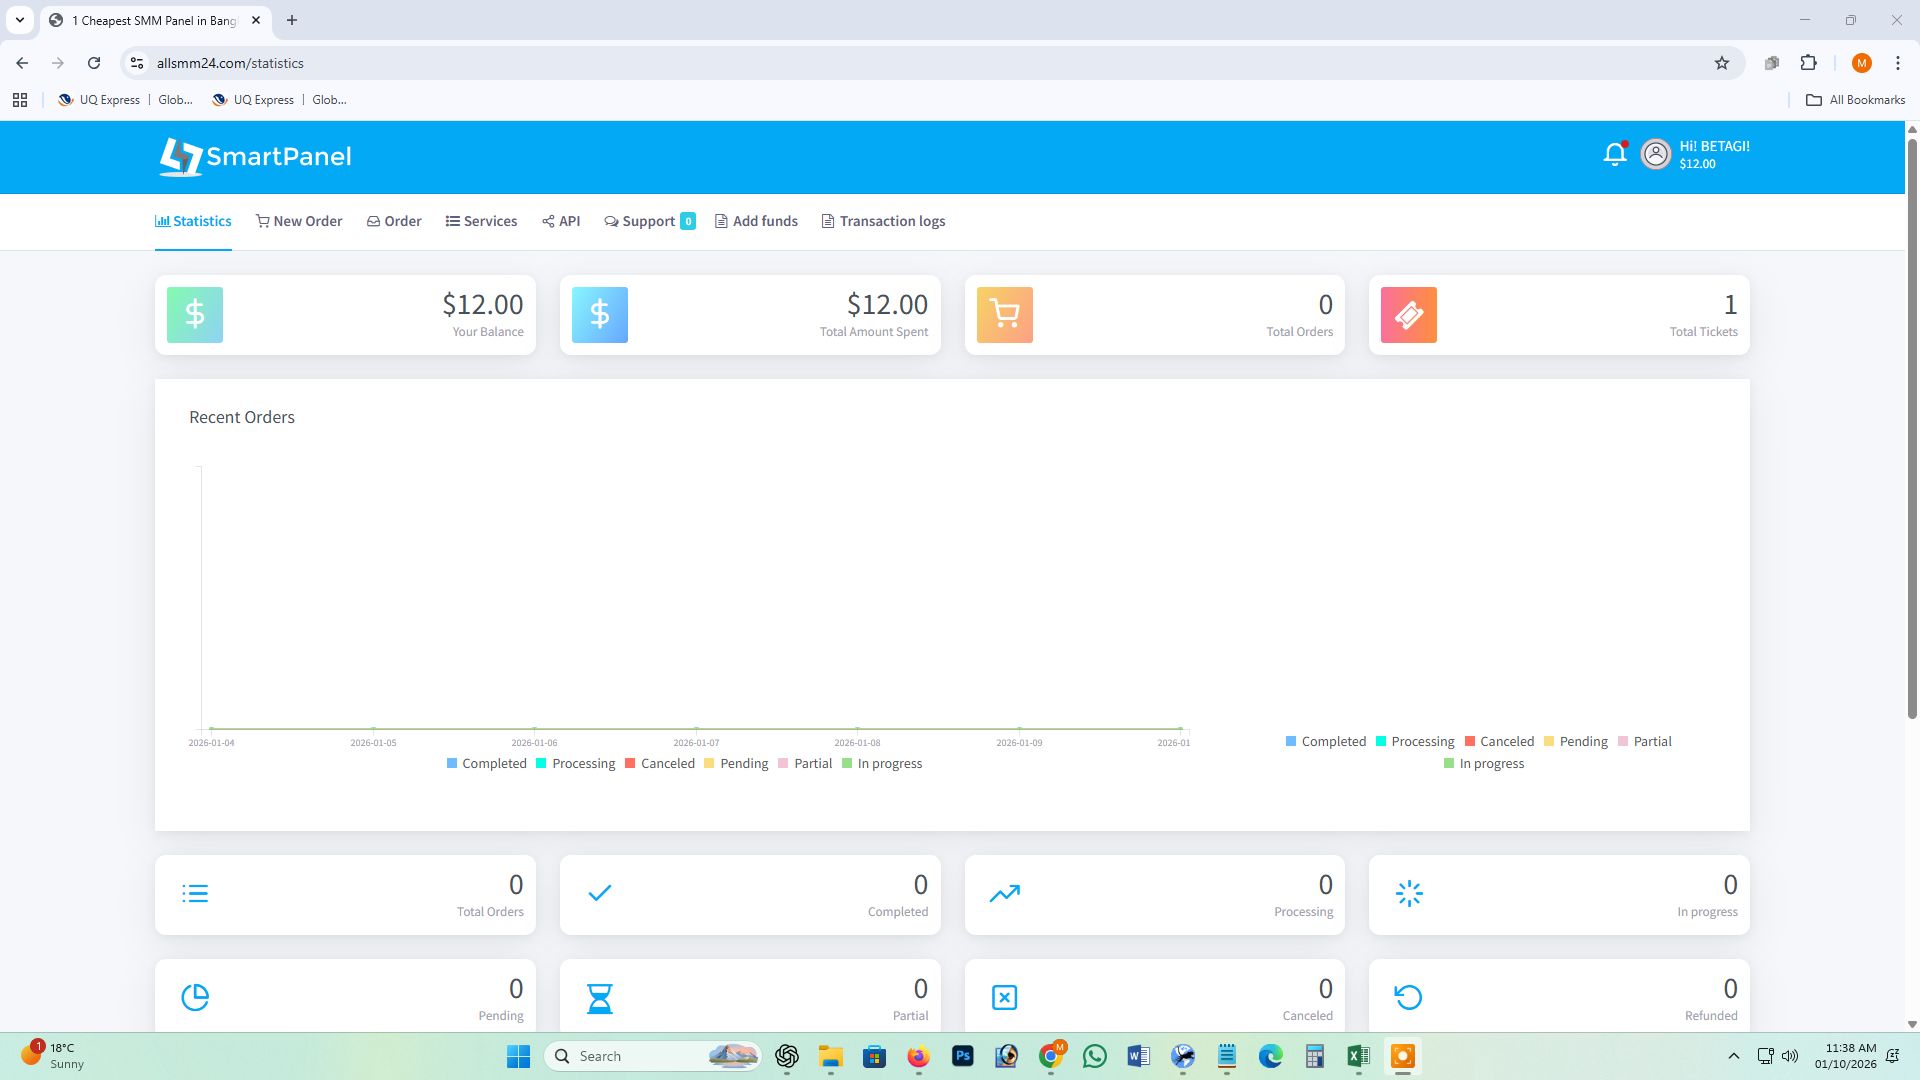Viewport: 1920px width, 1080px height.
Task: Click the user profile avatar icon
Action: coord(1655,154)
